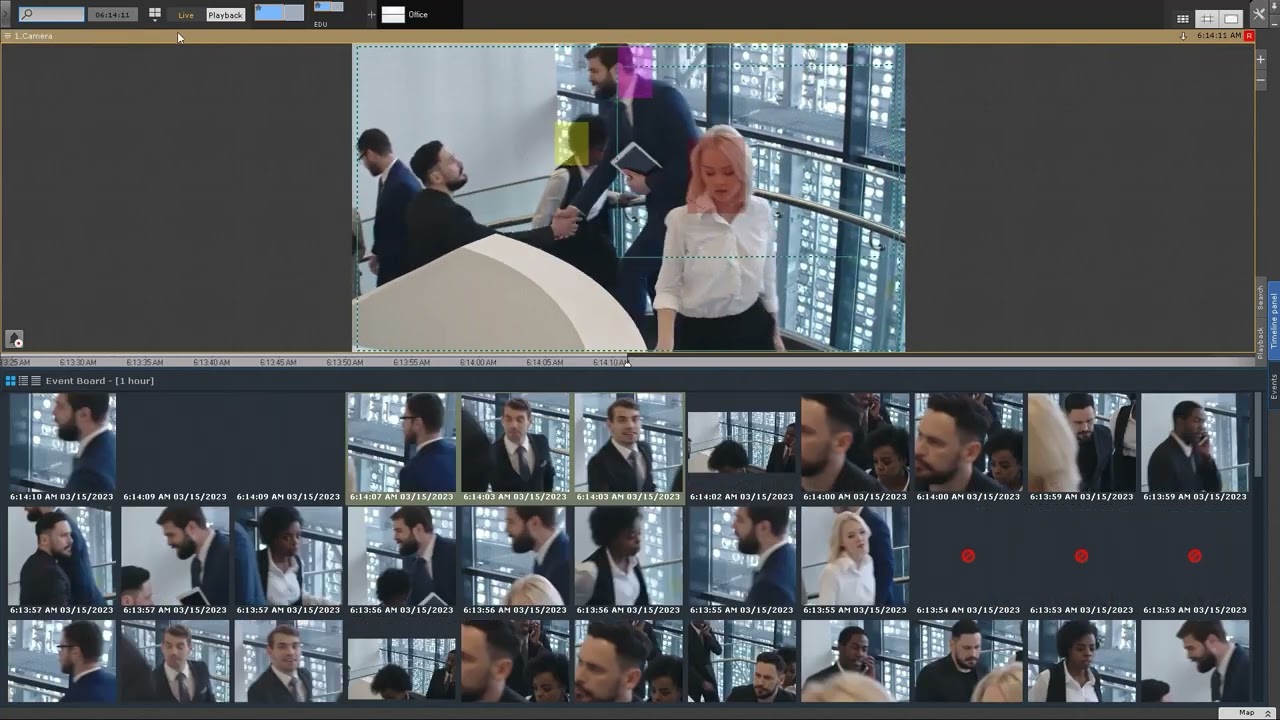
Task: Open the 6:14:10 AM event thumbnail
Action: point(62,447)
